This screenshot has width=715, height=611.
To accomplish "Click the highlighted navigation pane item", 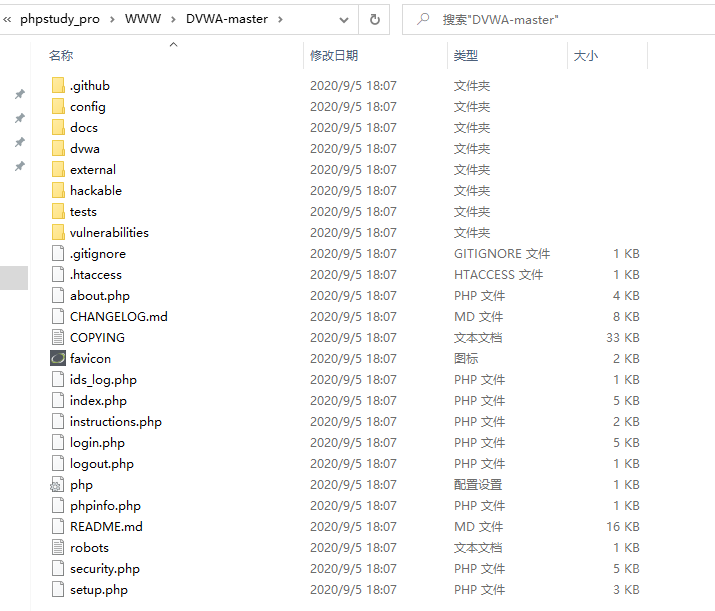I will [14, 278].
